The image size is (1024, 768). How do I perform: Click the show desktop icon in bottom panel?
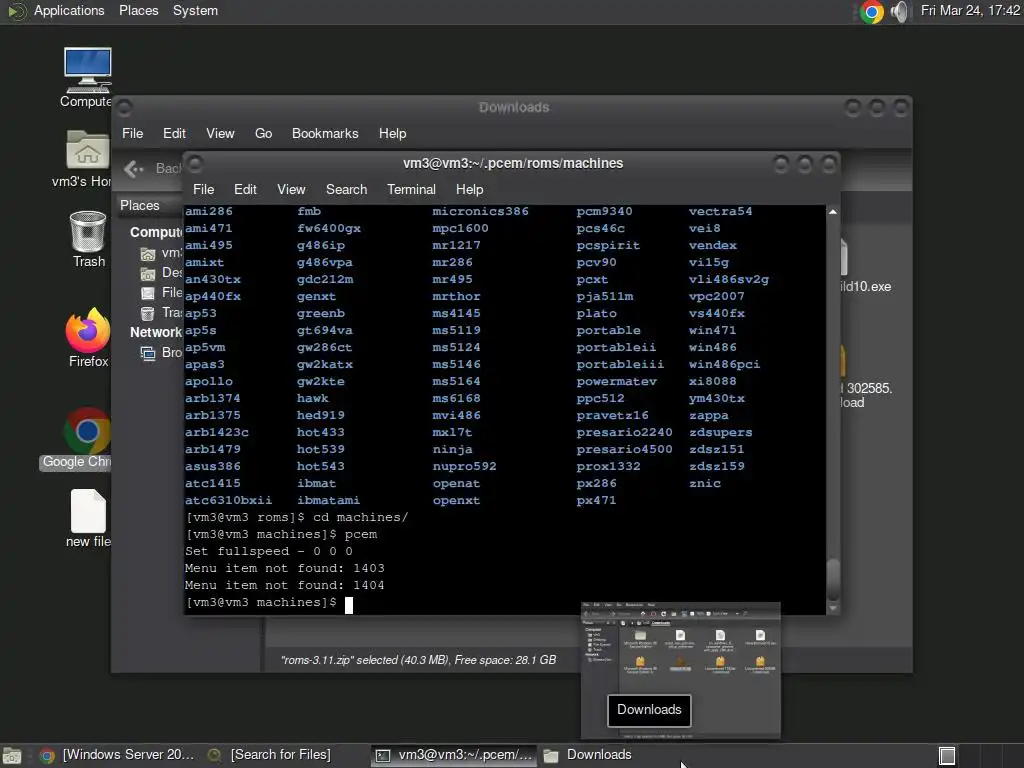pyautogui.click(x=13, y=755)
